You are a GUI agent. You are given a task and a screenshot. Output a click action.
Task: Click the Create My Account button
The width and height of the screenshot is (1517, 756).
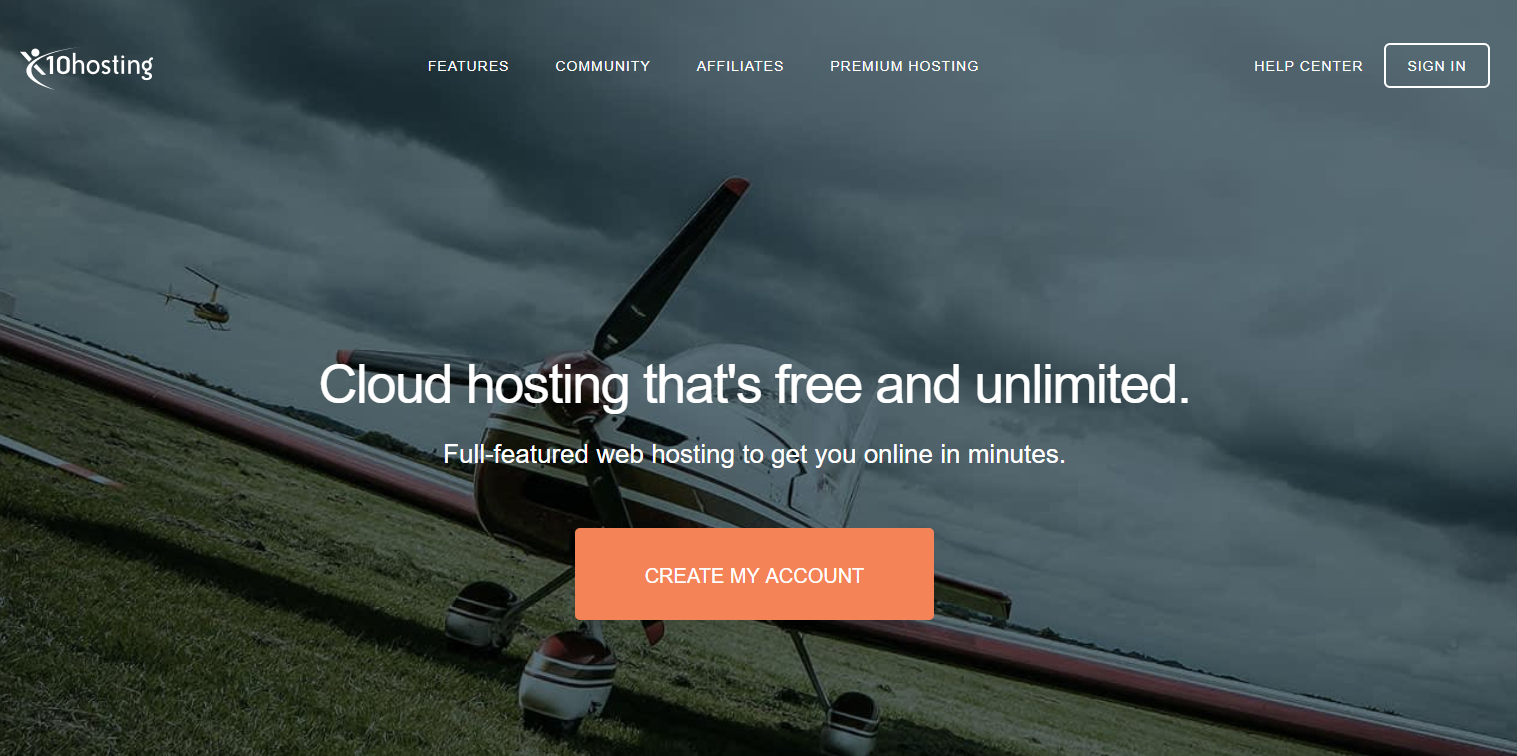[x=754, y=574]
